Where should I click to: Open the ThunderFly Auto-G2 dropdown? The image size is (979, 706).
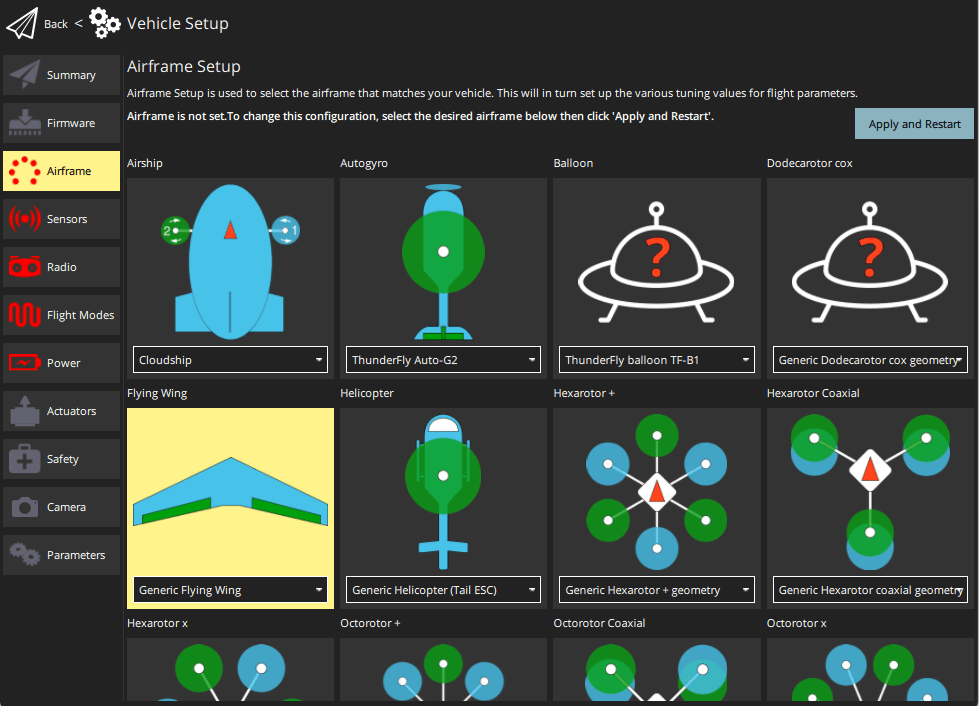coord(443,360)
